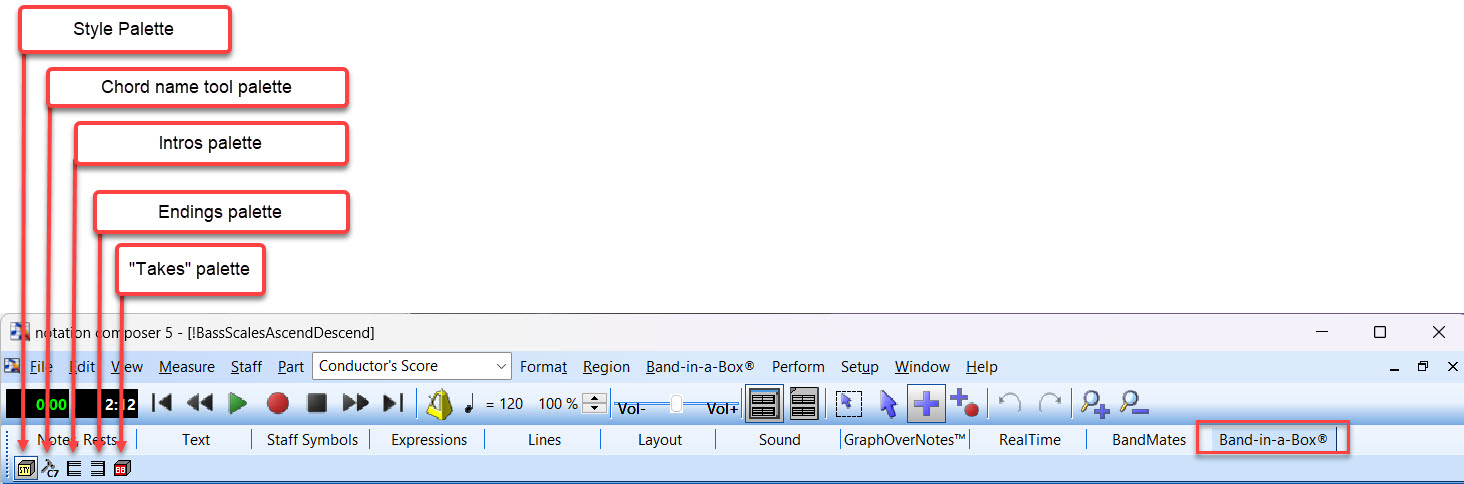Viewport: 1464px width, 484px height.
Task: Open the Endings palette icon
Action: (x=98, y=469)
